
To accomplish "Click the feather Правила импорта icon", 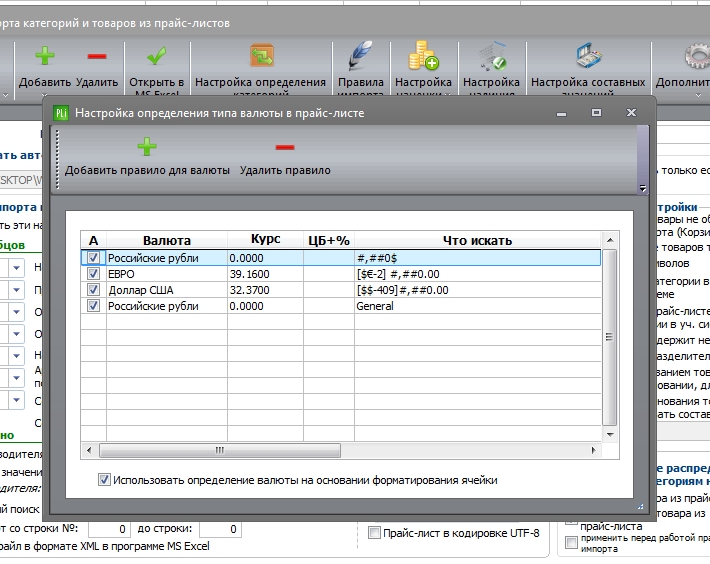I will (360, 55).
